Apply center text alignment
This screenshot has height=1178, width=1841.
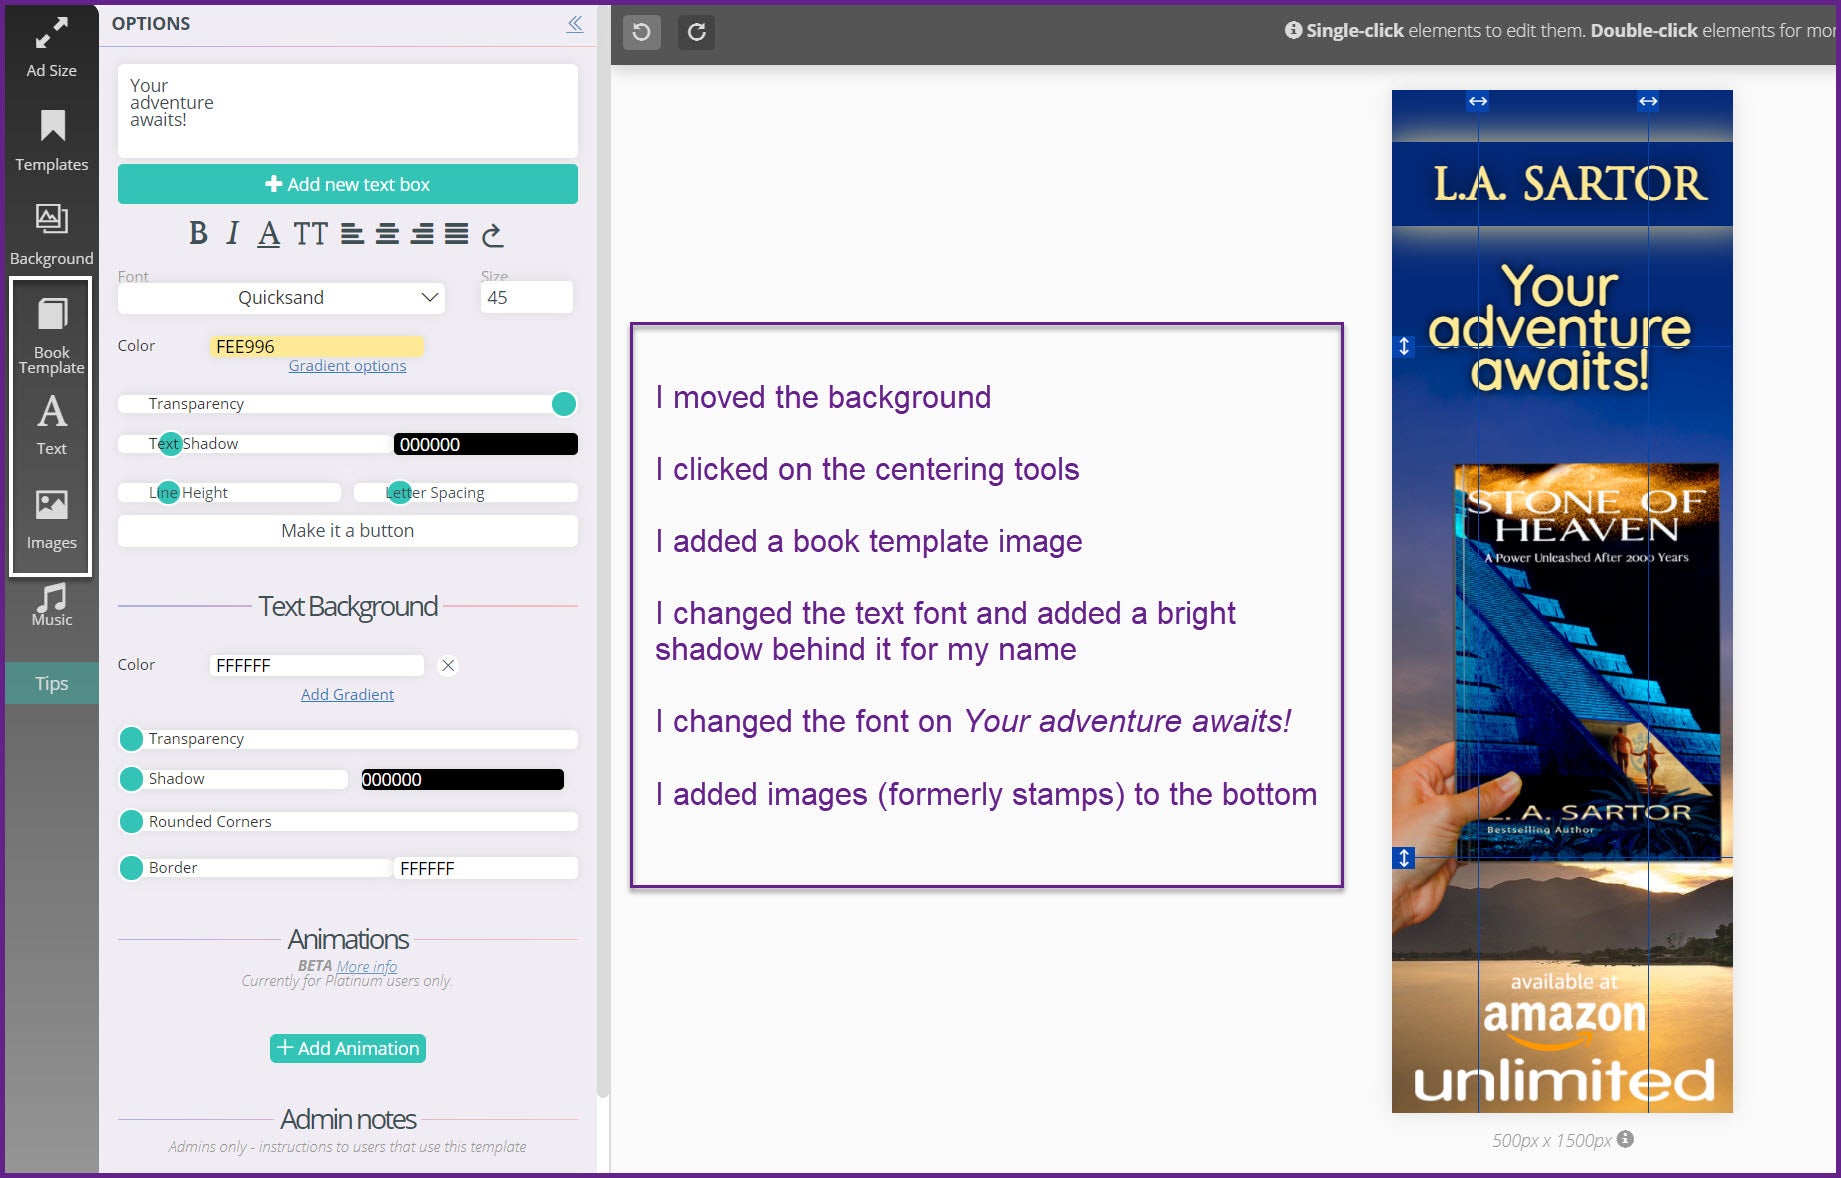tap(387, 234)
